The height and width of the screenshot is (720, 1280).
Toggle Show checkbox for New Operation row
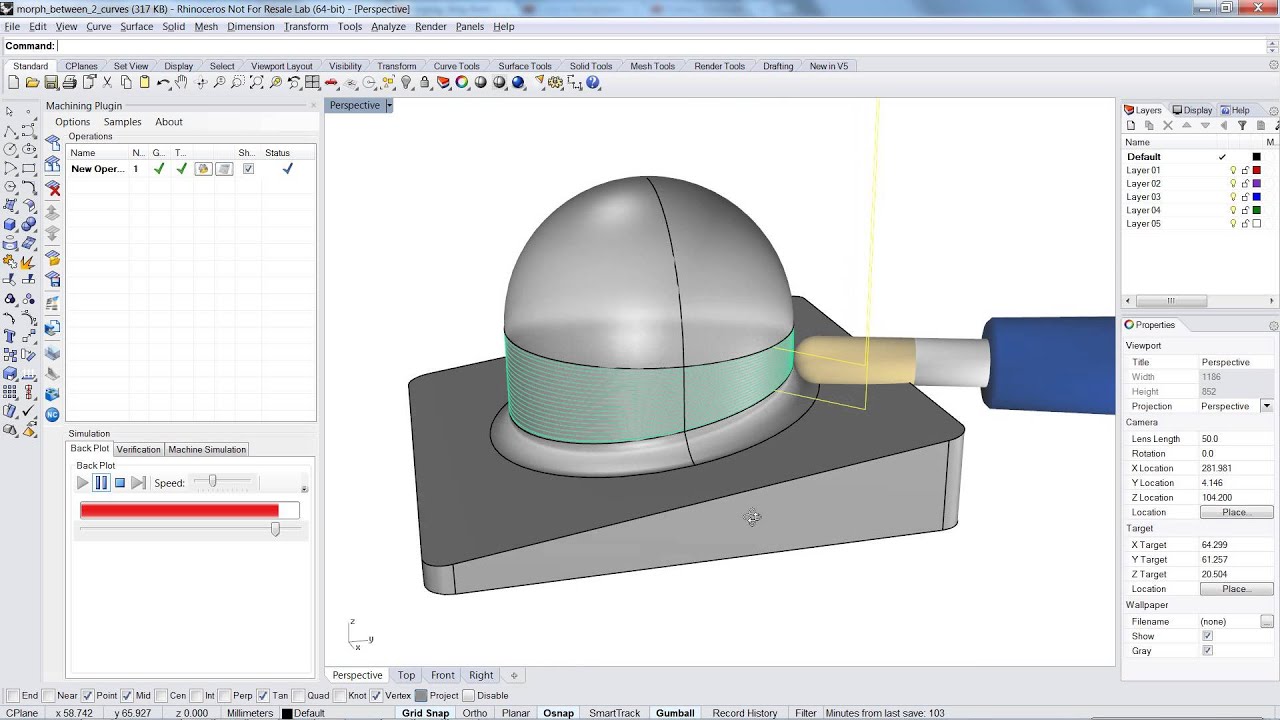pyautogui.click(x=248, y=169)
